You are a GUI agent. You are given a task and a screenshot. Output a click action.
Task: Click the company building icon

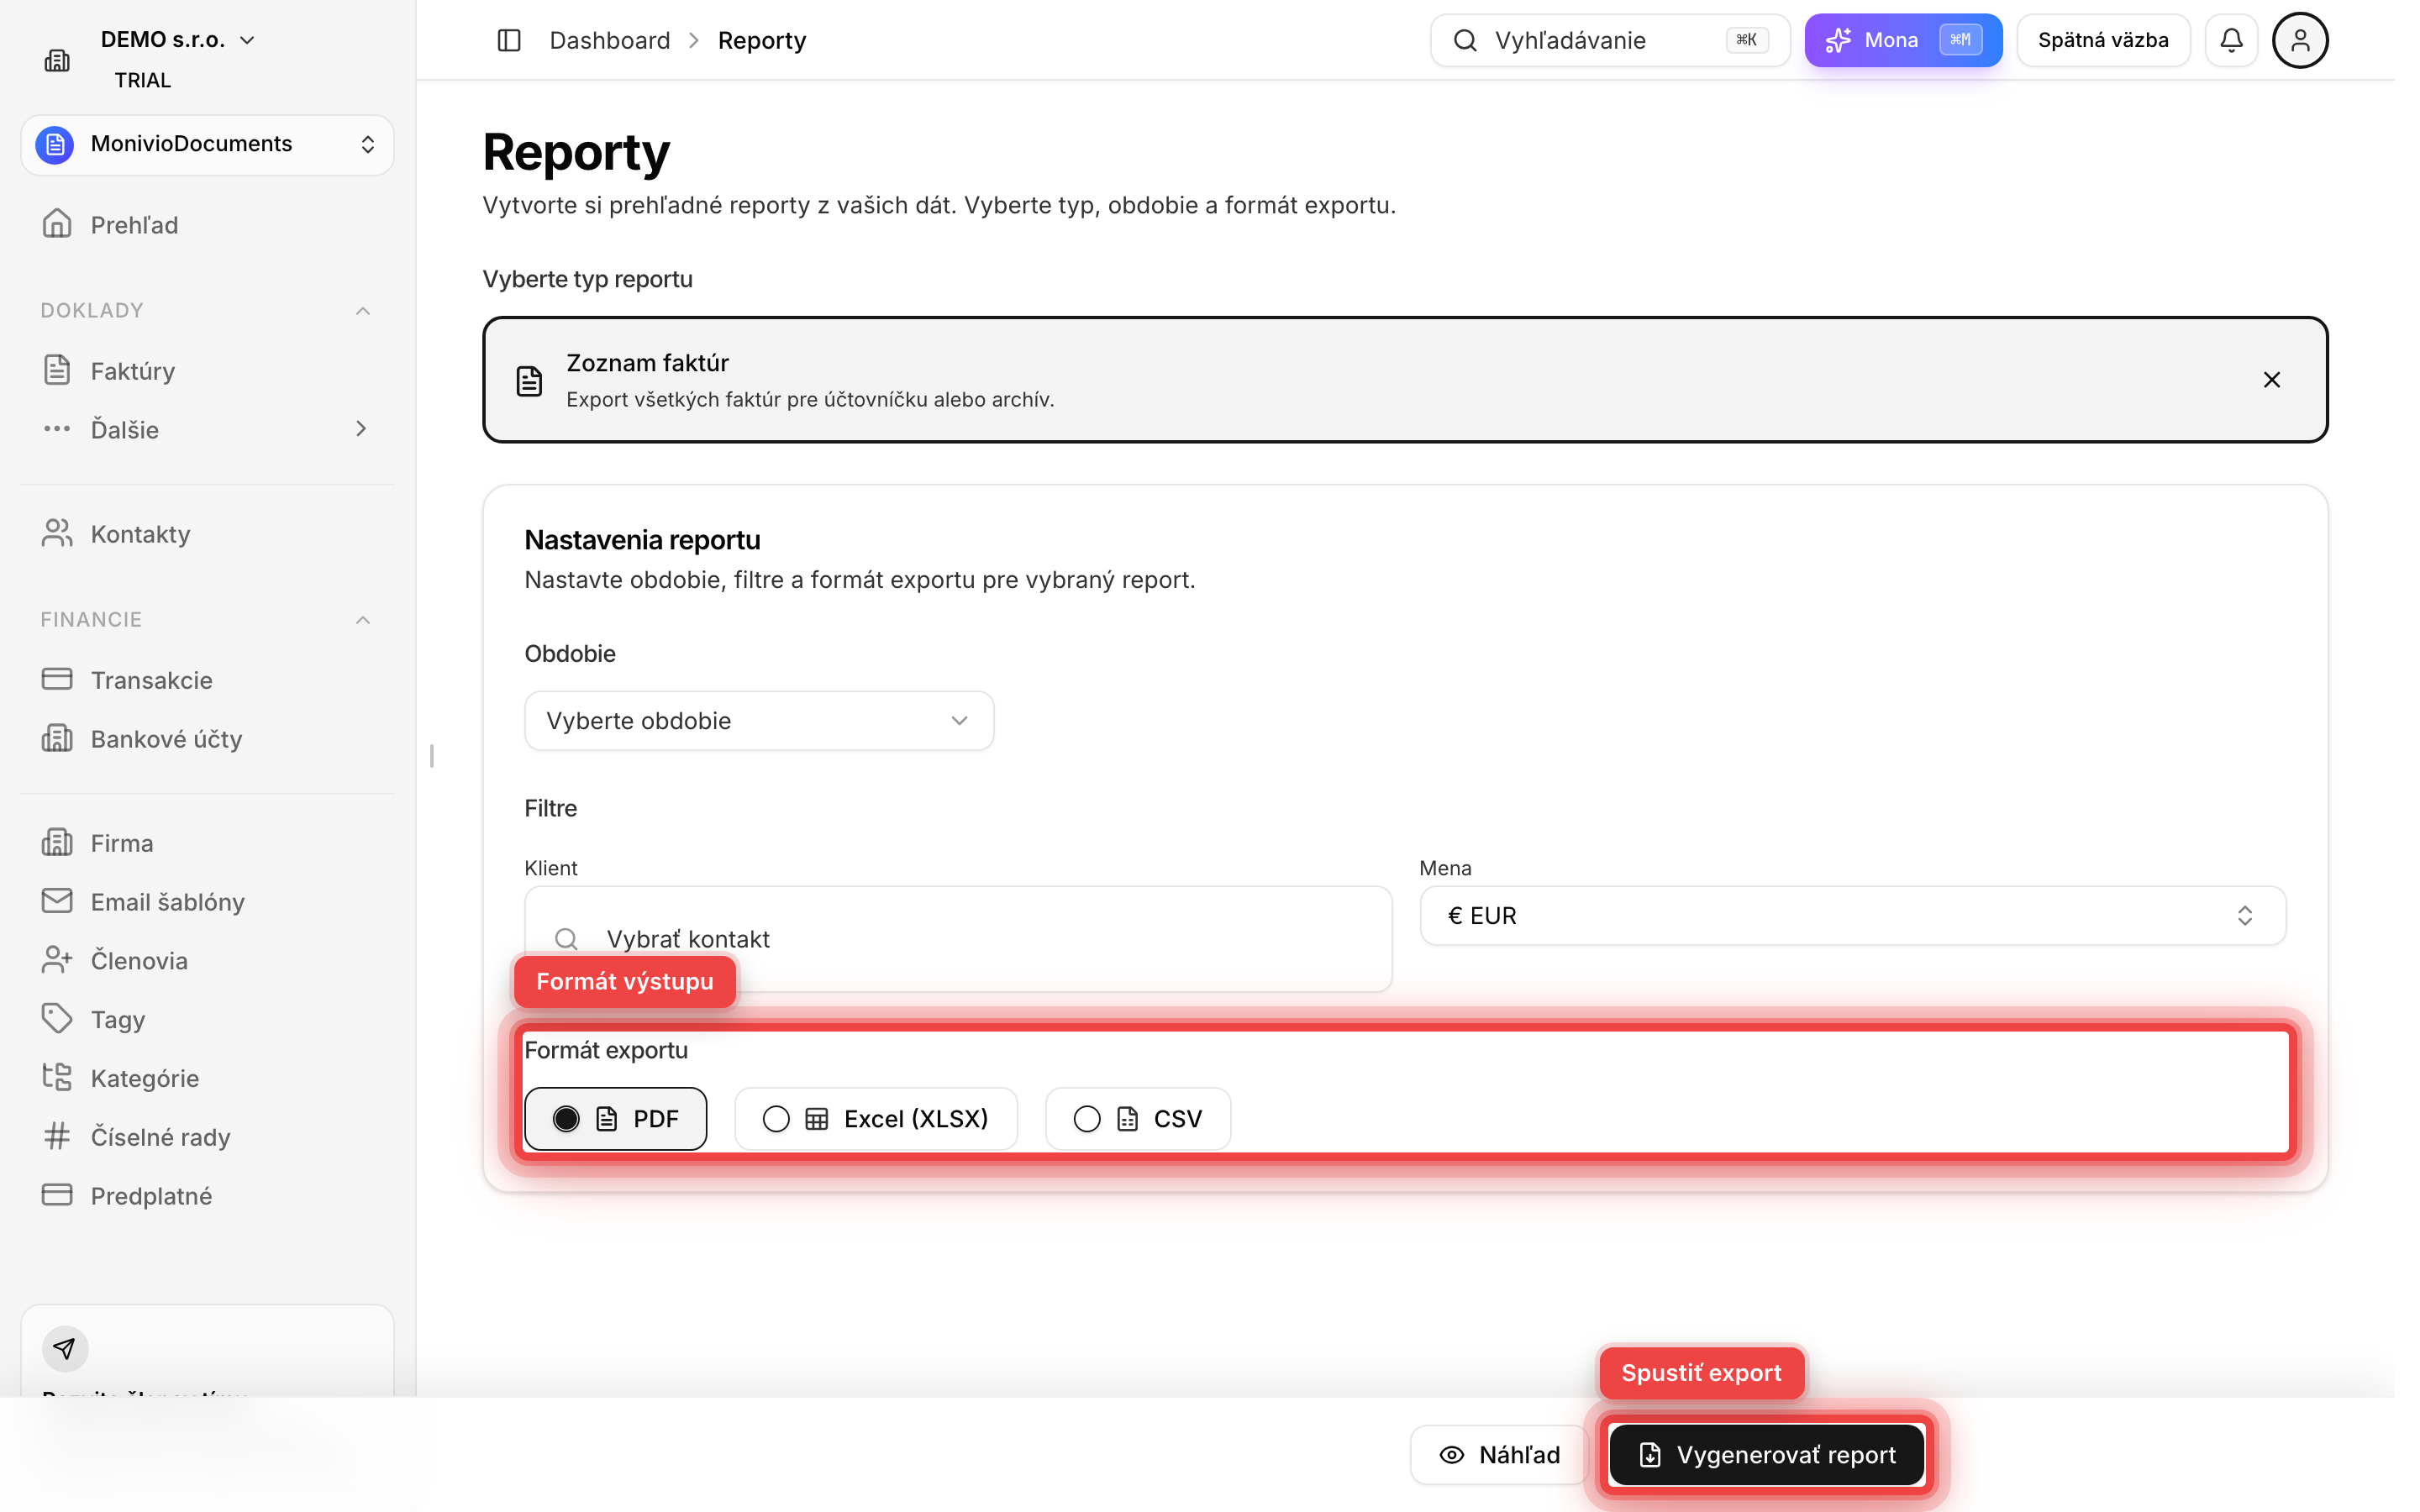[x=57, y=60]
